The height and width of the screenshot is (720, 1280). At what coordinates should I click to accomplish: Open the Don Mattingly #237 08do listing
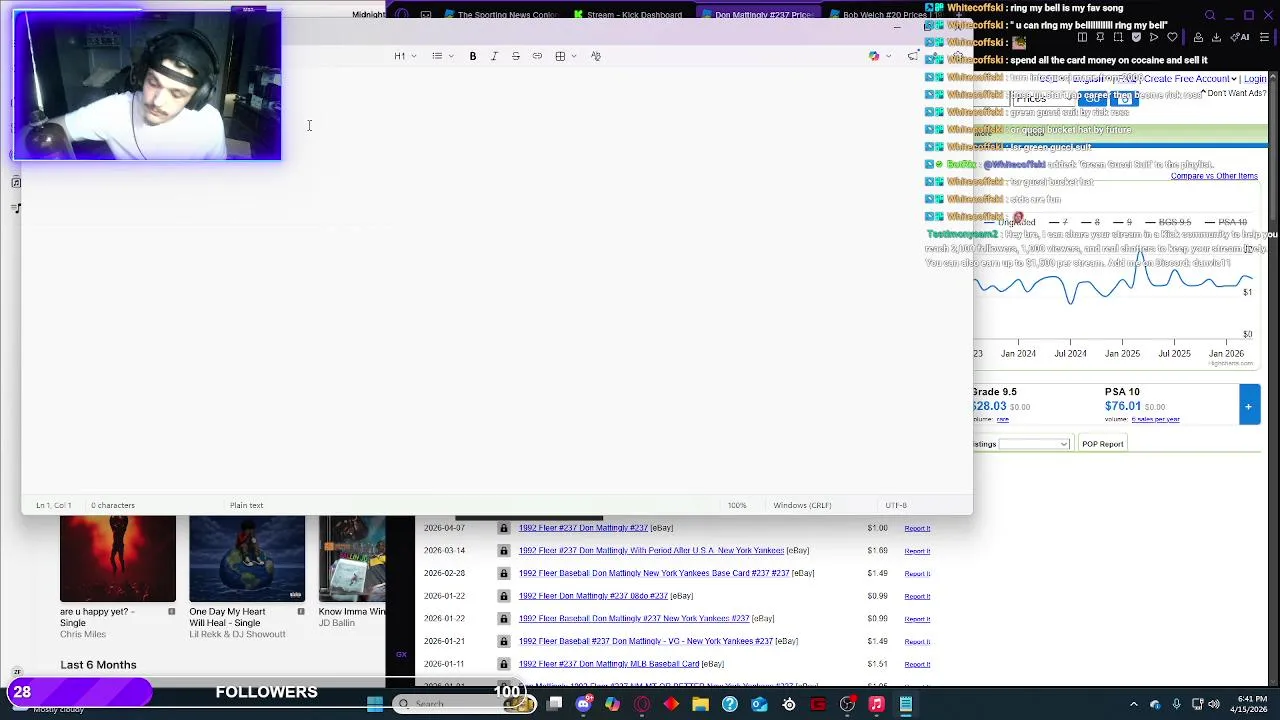592,596
